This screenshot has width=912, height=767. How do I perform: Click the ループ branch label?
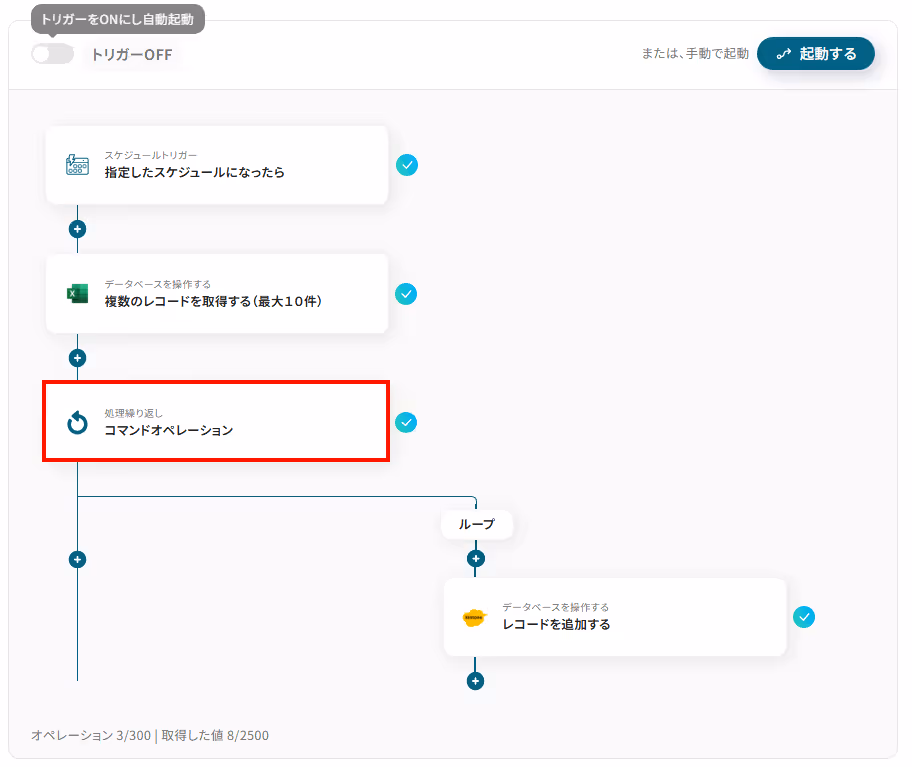pos(477,525)
